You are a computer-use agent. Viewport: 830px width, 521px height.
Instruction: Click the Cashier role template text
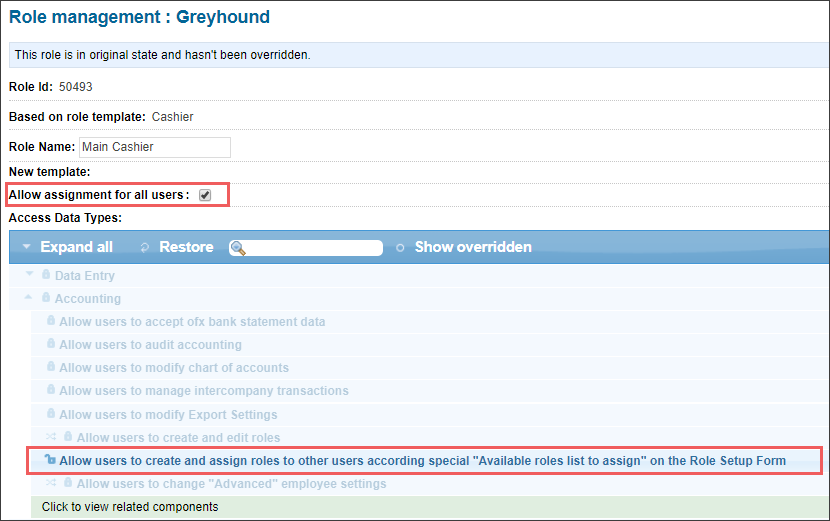pos(173,117)
